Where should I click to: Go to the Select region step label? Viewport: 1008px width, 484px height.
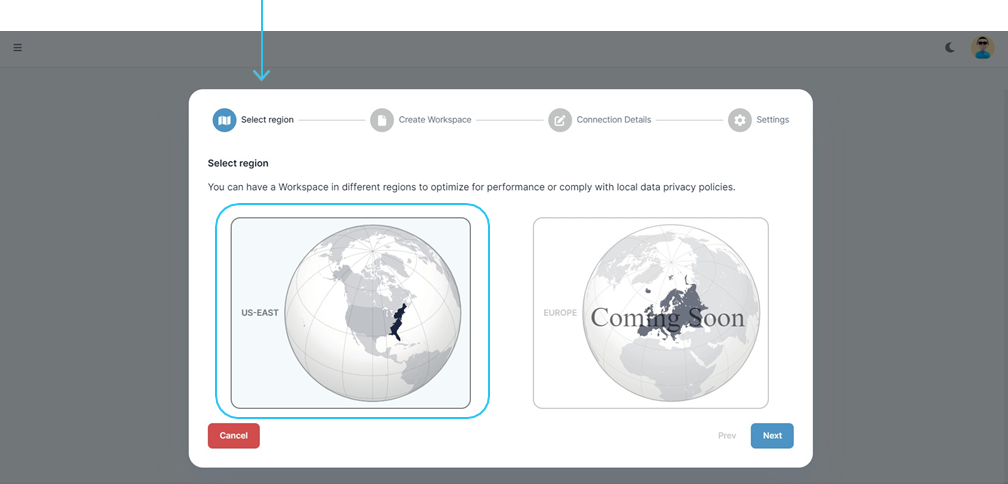267,120
